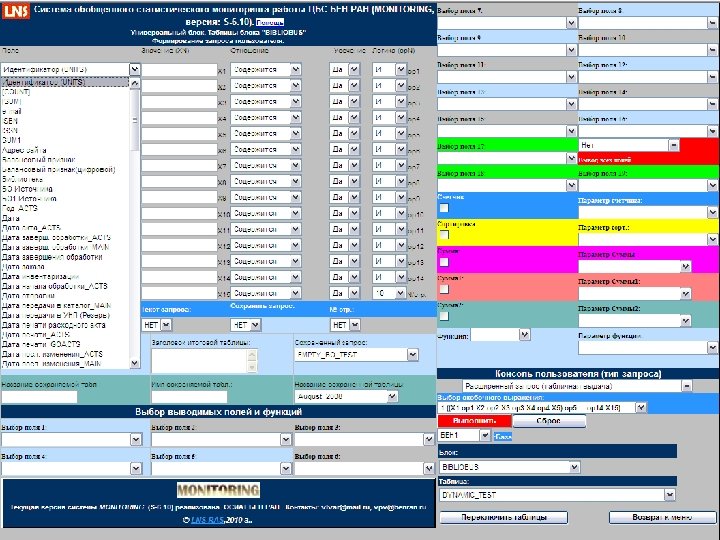
Task: Focus the Заголовок итоговой таблицы text area
Action: tap(204, 361)
